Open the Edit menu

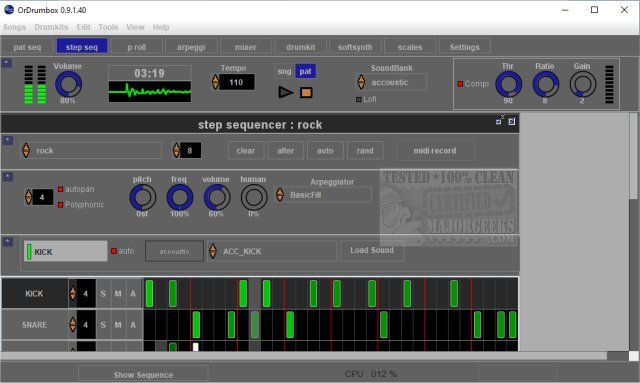[x=83, y=27]
